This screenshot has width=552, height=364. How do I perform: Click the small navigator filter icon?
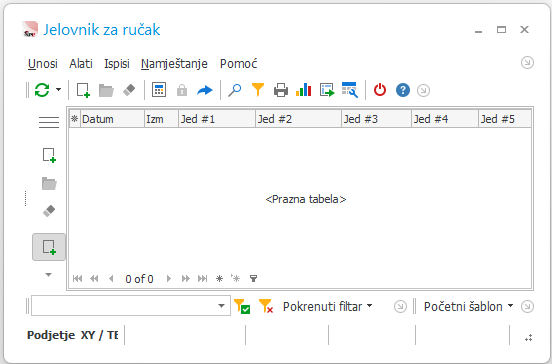click(253, 279)
